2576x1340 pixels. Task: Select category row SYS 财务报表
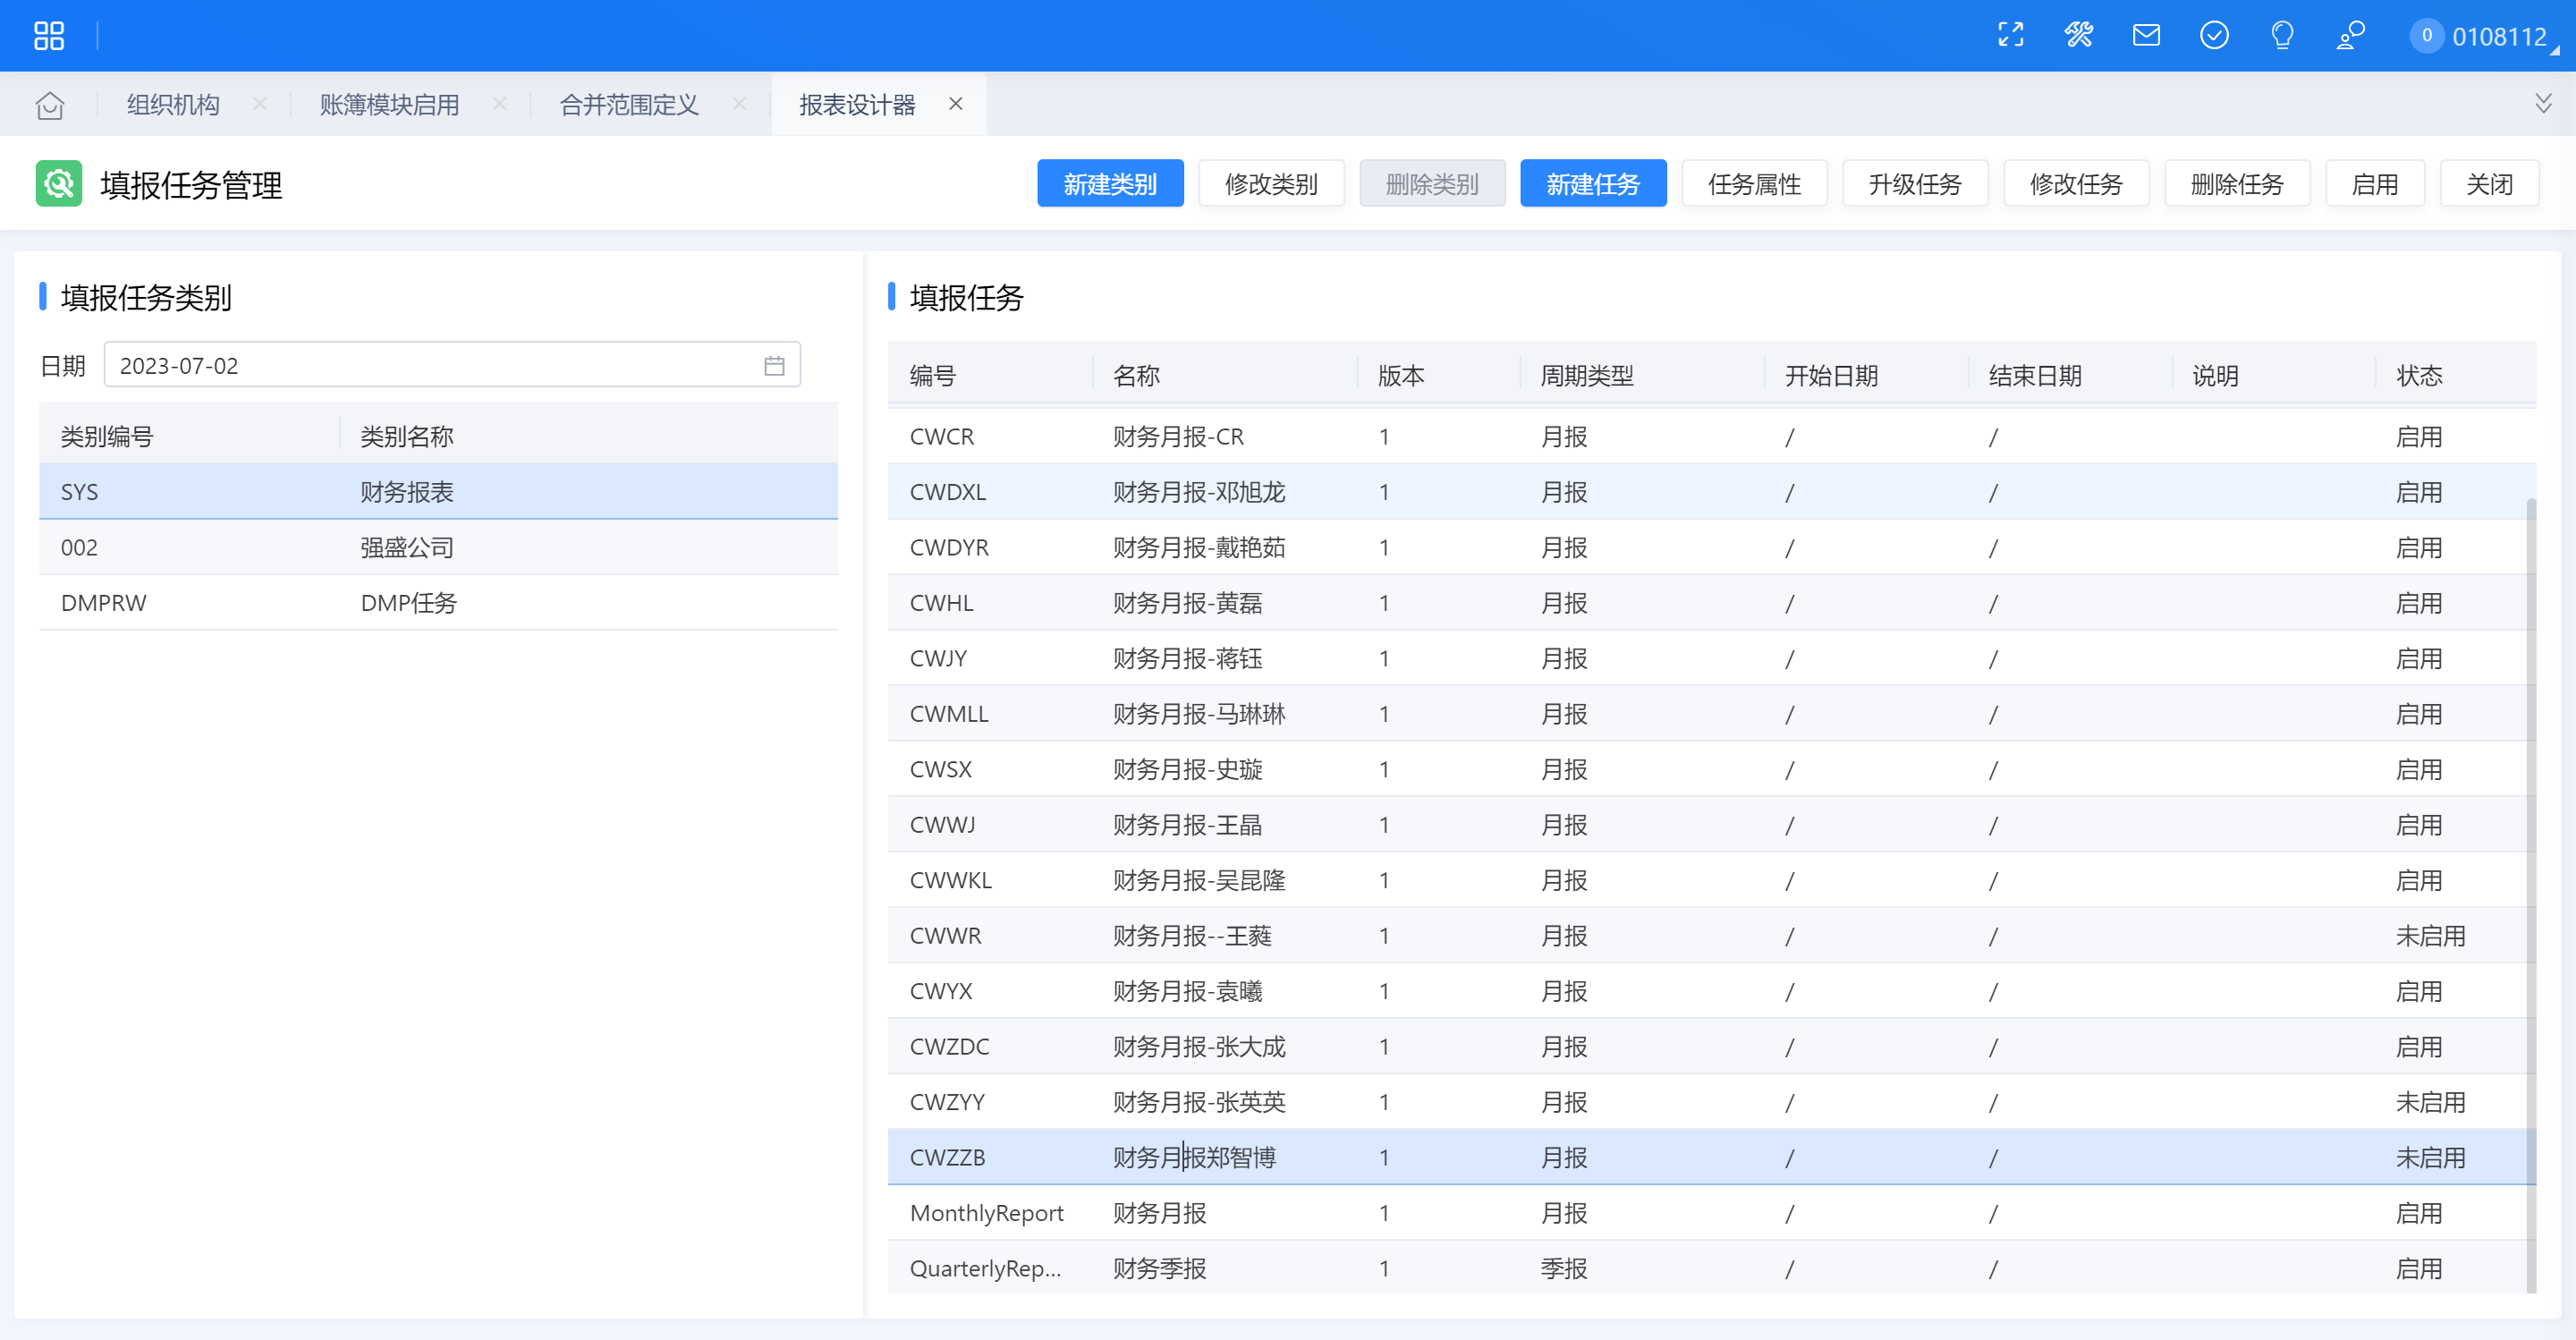(x=438, y=491)
